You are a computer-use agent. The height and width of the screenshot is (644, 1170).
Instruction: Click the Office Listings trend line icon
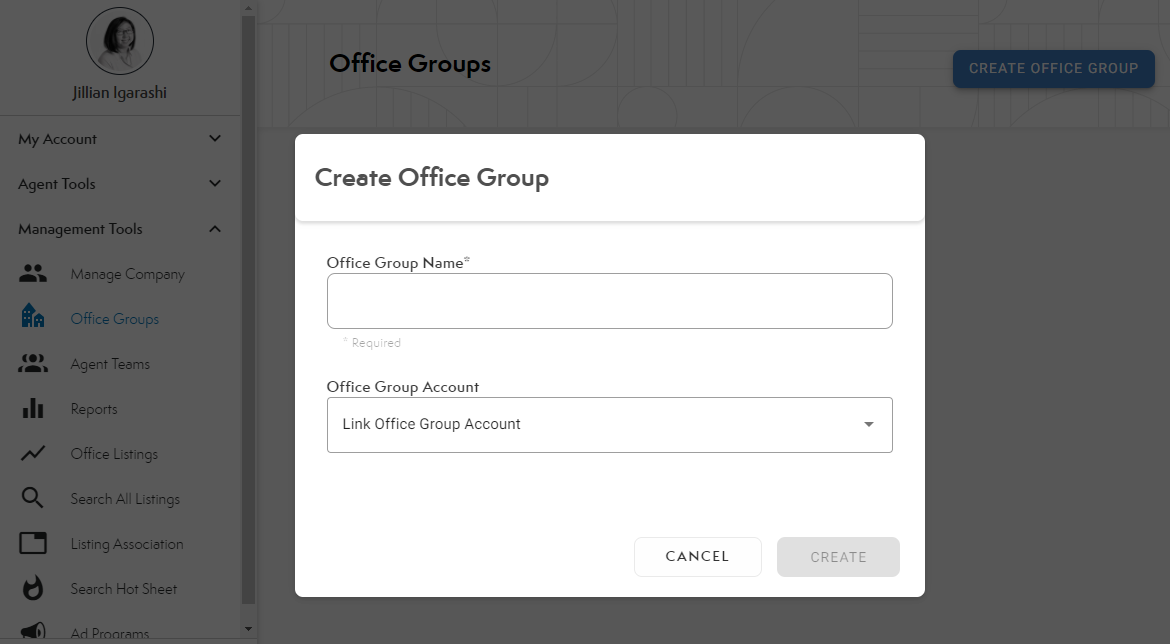click(33, 454)
